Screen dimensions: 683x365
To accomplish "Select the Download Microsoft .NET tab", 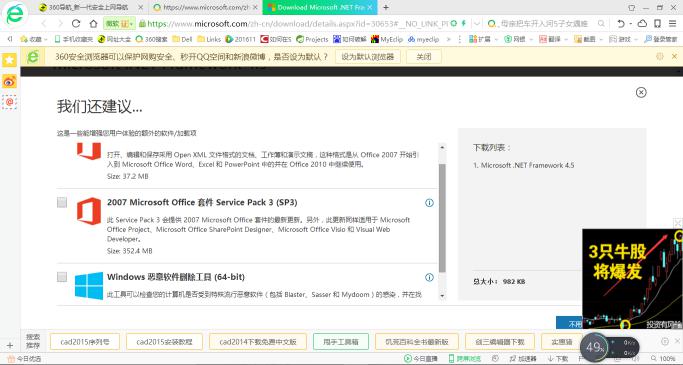I will (x=320, y=7).
